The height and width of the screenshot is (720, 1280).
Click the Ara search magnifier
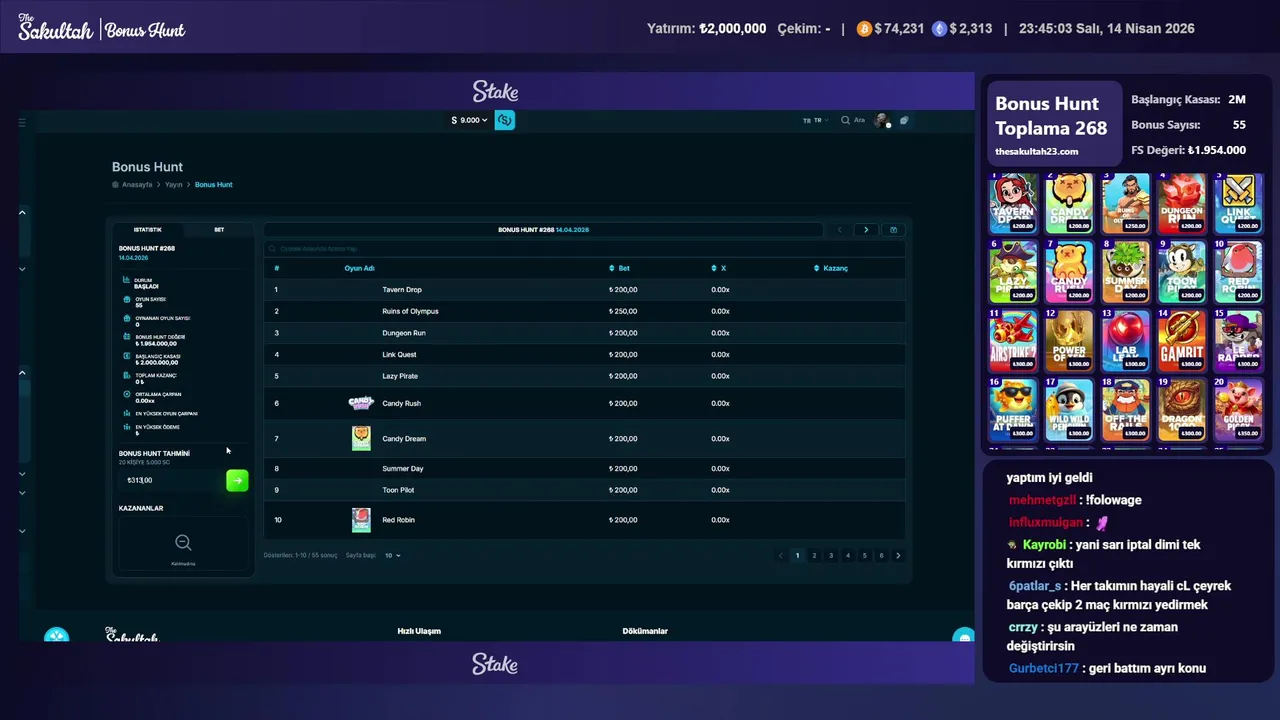click(845, 120)
